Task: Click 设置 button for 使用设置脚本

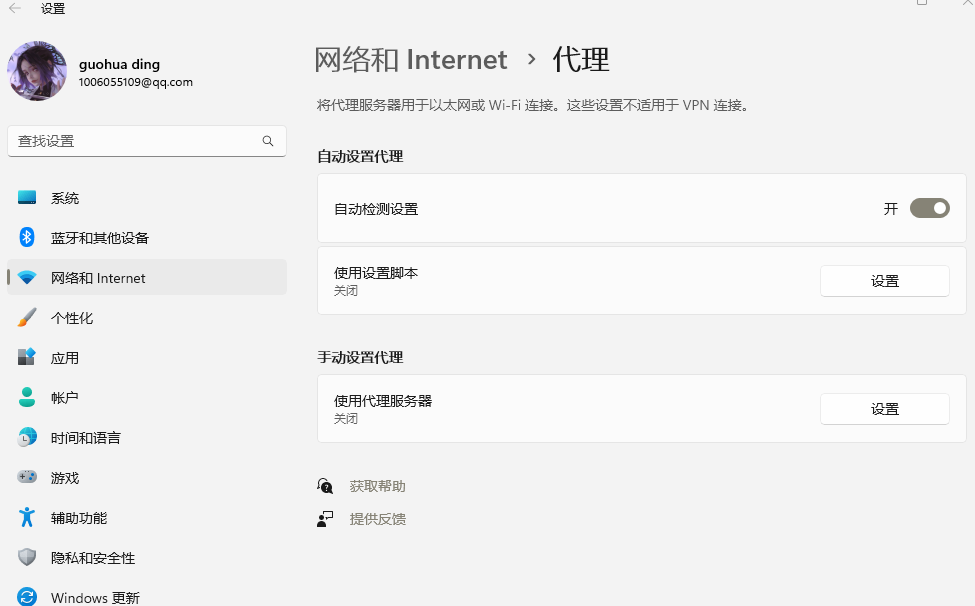Action: click(884, 281)
